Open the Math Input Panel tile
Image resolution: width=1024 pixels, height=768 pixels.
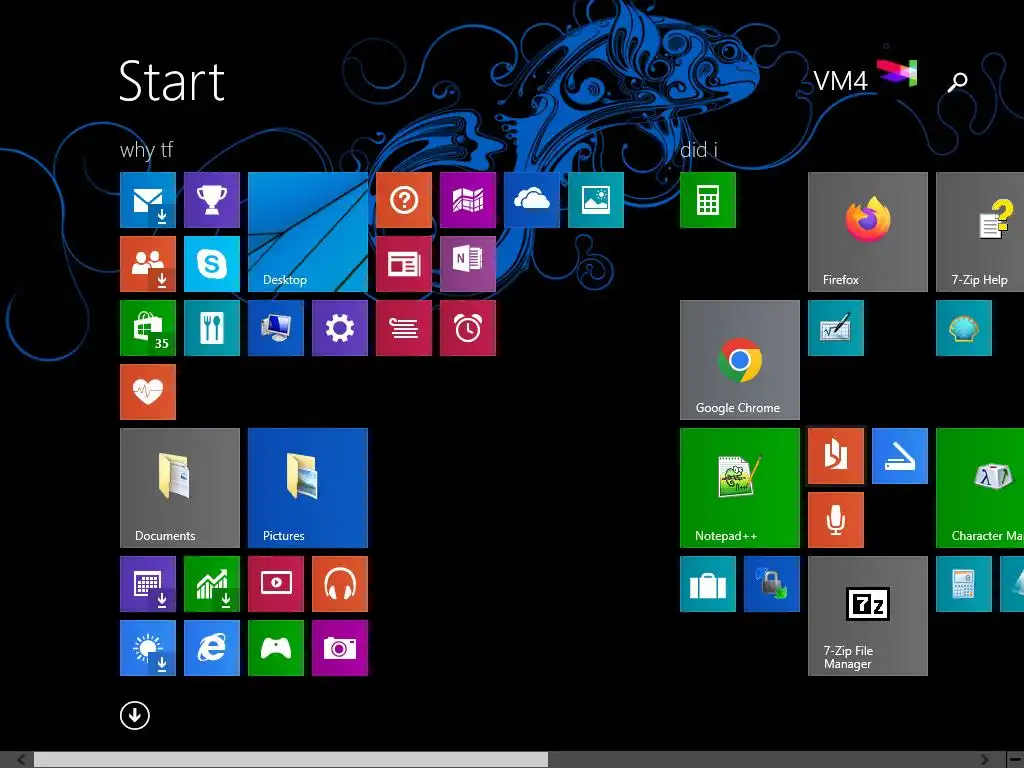pos(836,328)
